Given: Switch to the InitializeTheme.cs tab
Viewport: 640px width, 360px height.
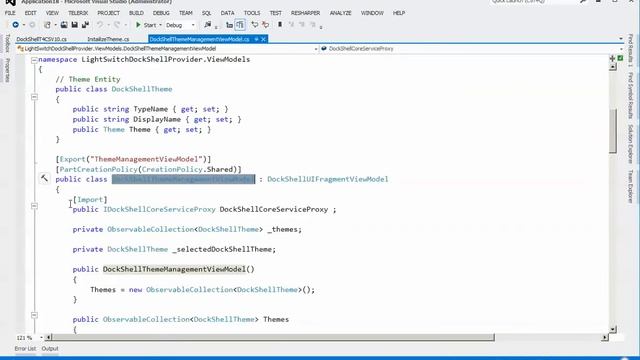Looking at the screenshot, I should [108, 39].
